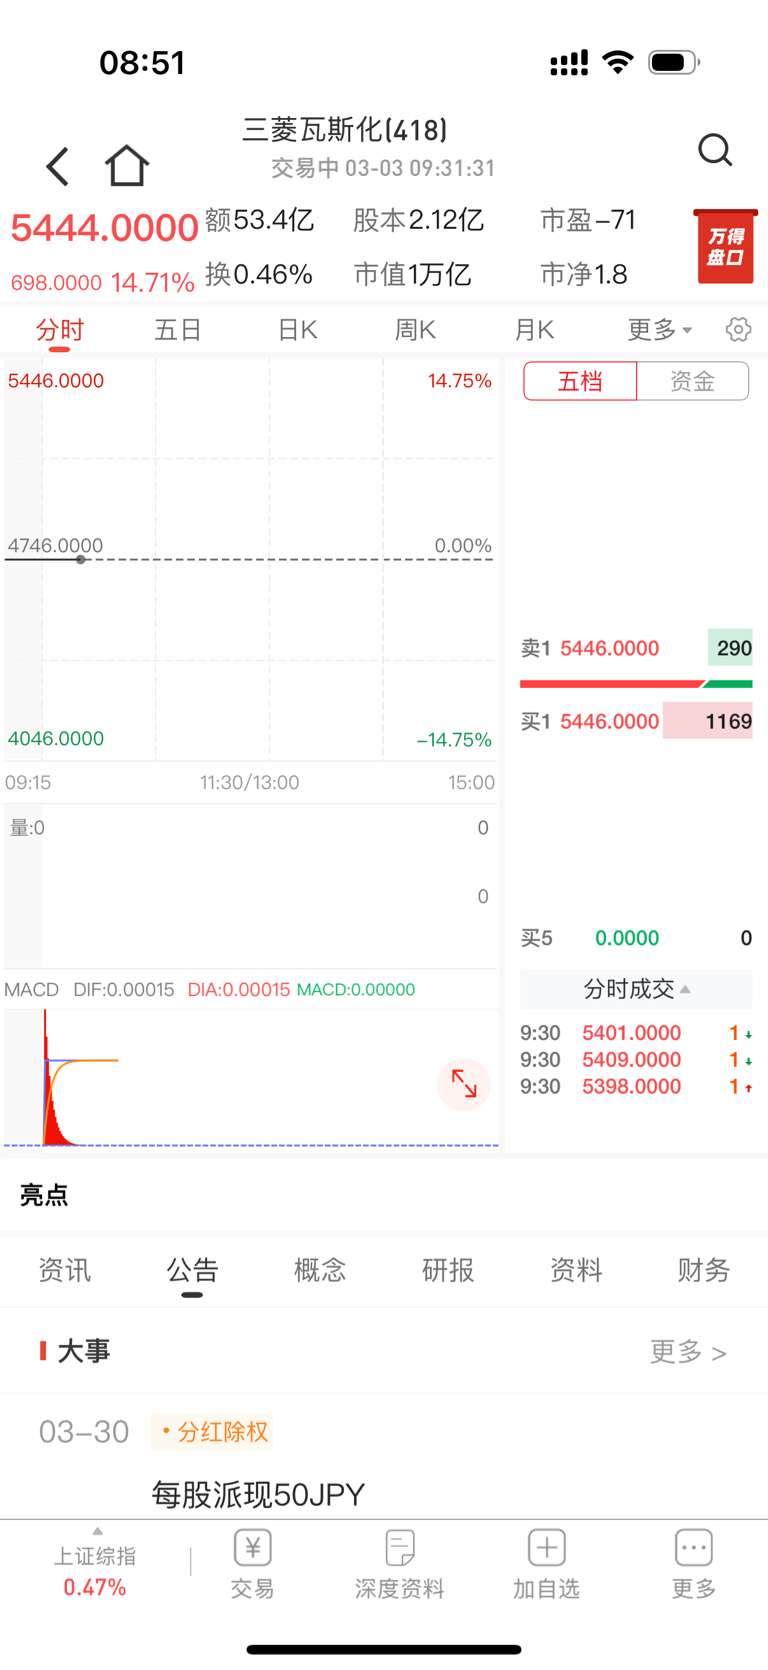The height and width of the screenshot is (1670, 768).
Task: Tap the 卖1 5446.0000 ask row
Action: [636, 648]
